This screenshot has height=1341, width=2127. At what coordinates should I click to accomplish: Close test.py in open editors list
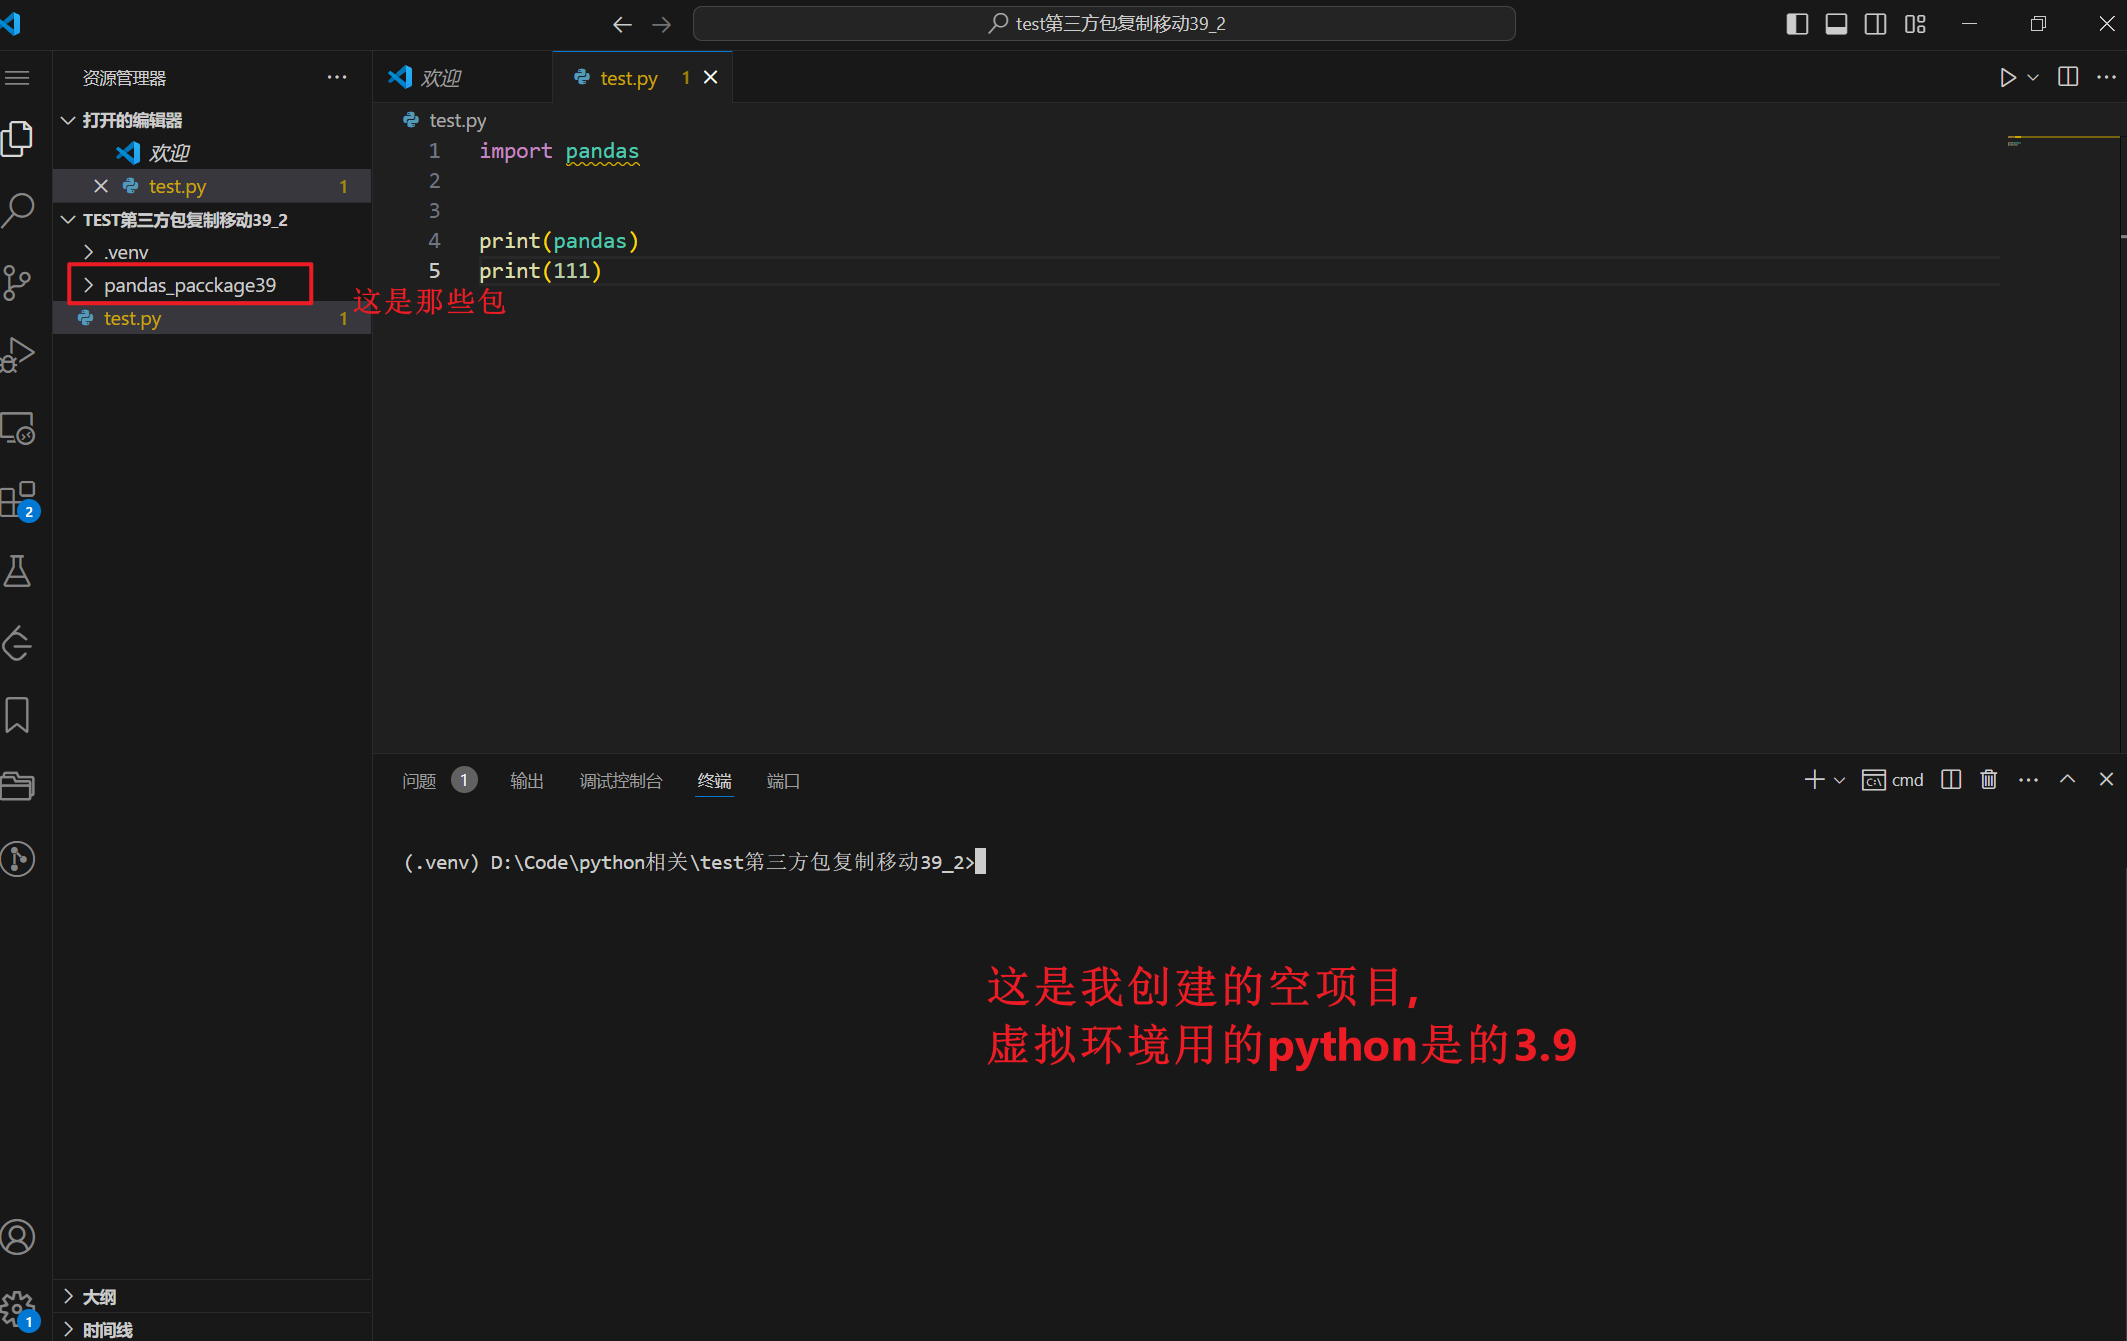(x=100, y=186)
